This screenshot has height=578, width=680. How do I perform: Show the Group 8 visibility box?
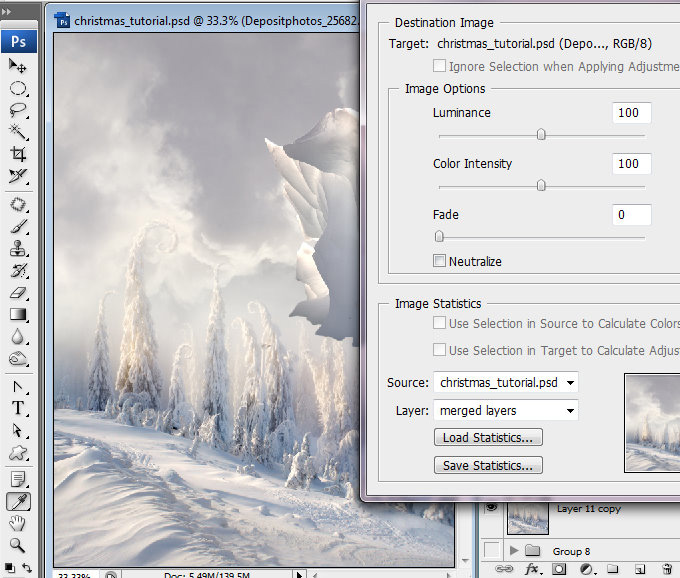click(491, 550)
